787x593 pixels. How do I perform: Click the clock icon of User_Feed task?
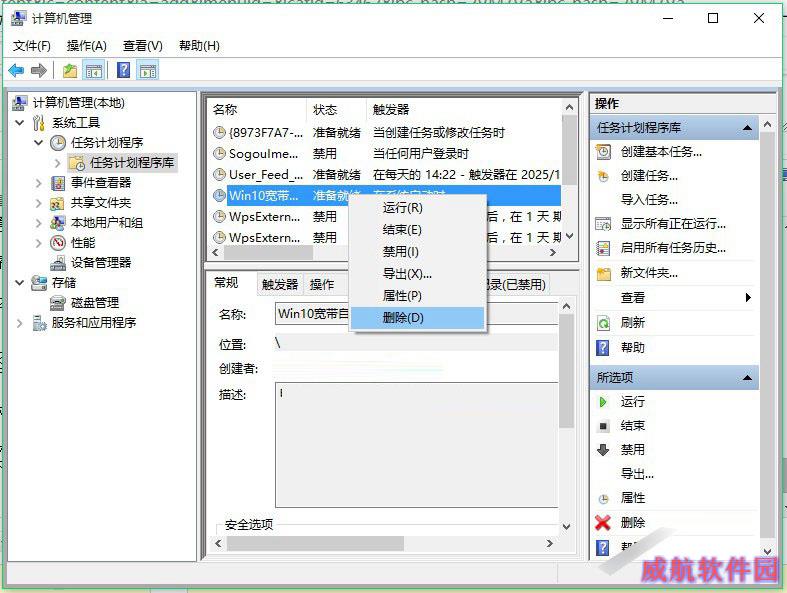coord(219,174)
